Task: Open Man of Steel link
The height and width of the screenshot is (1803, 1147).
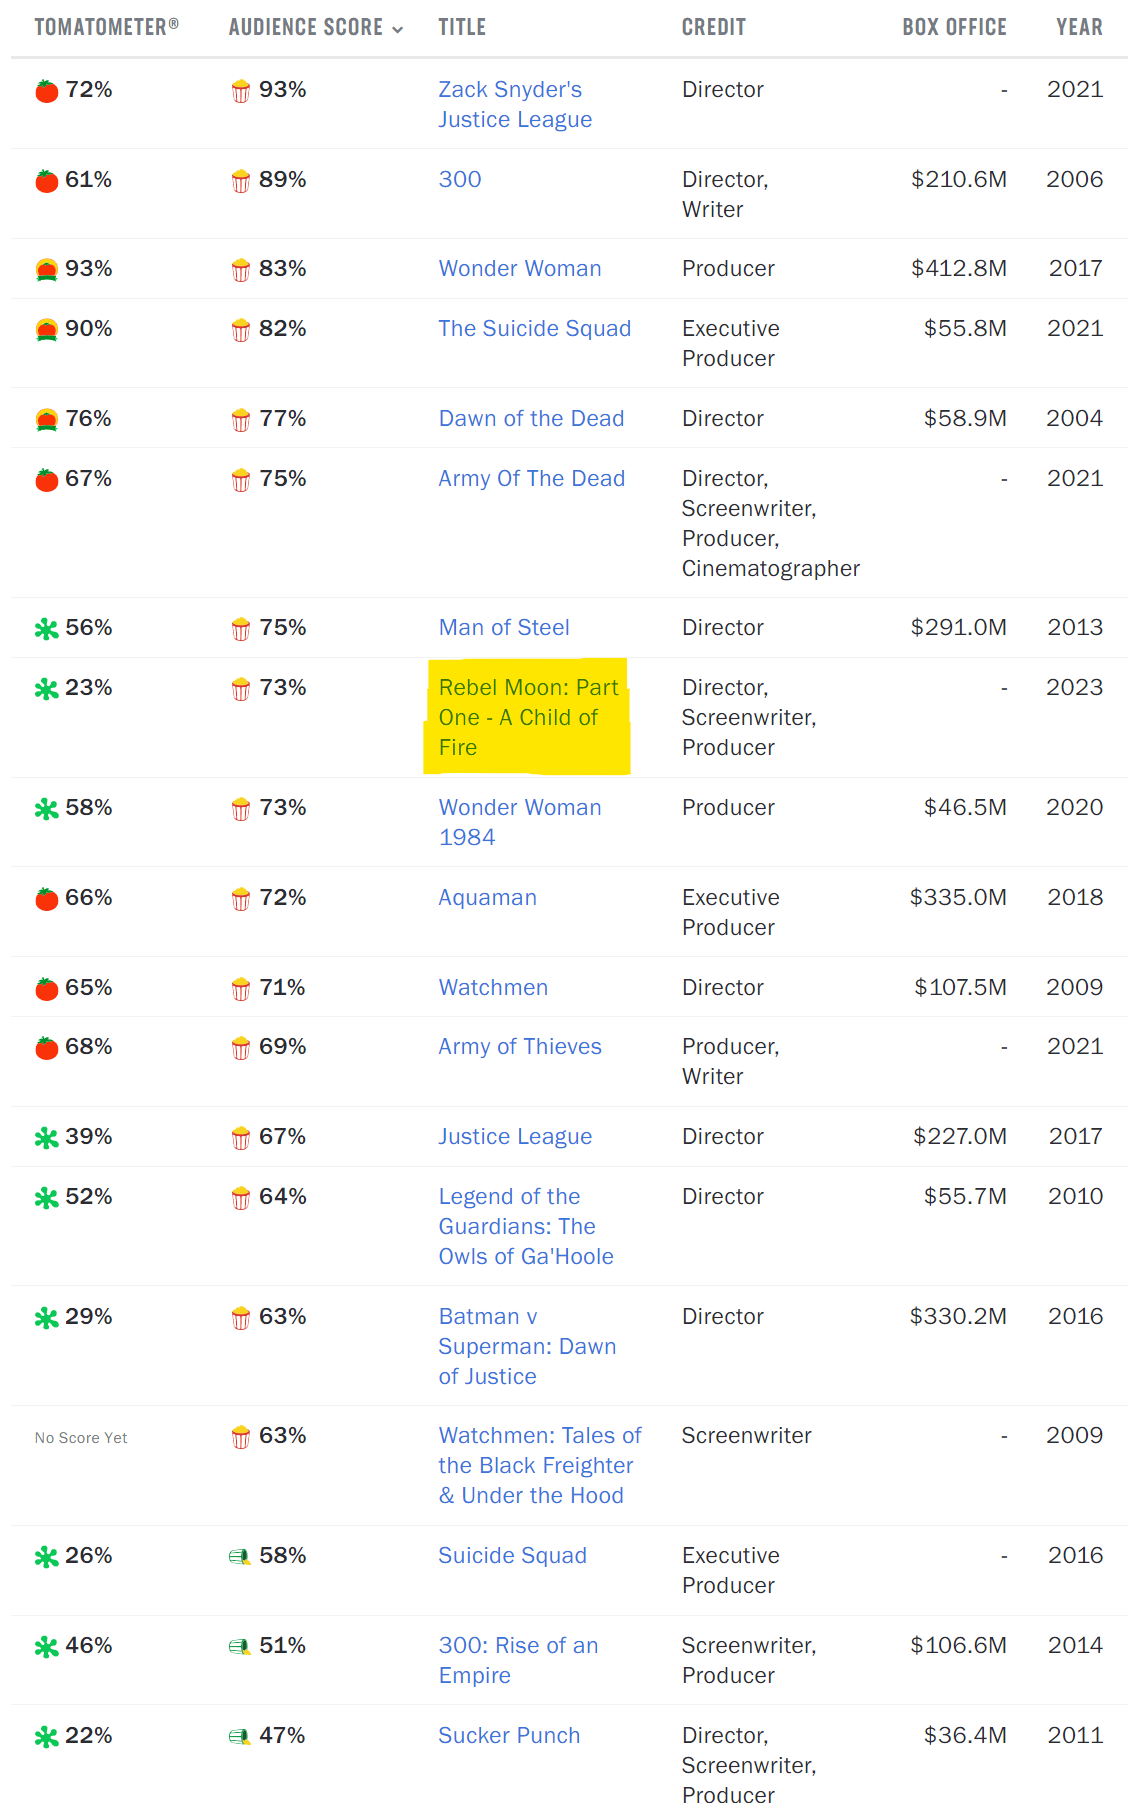Action: coord(504,627)
